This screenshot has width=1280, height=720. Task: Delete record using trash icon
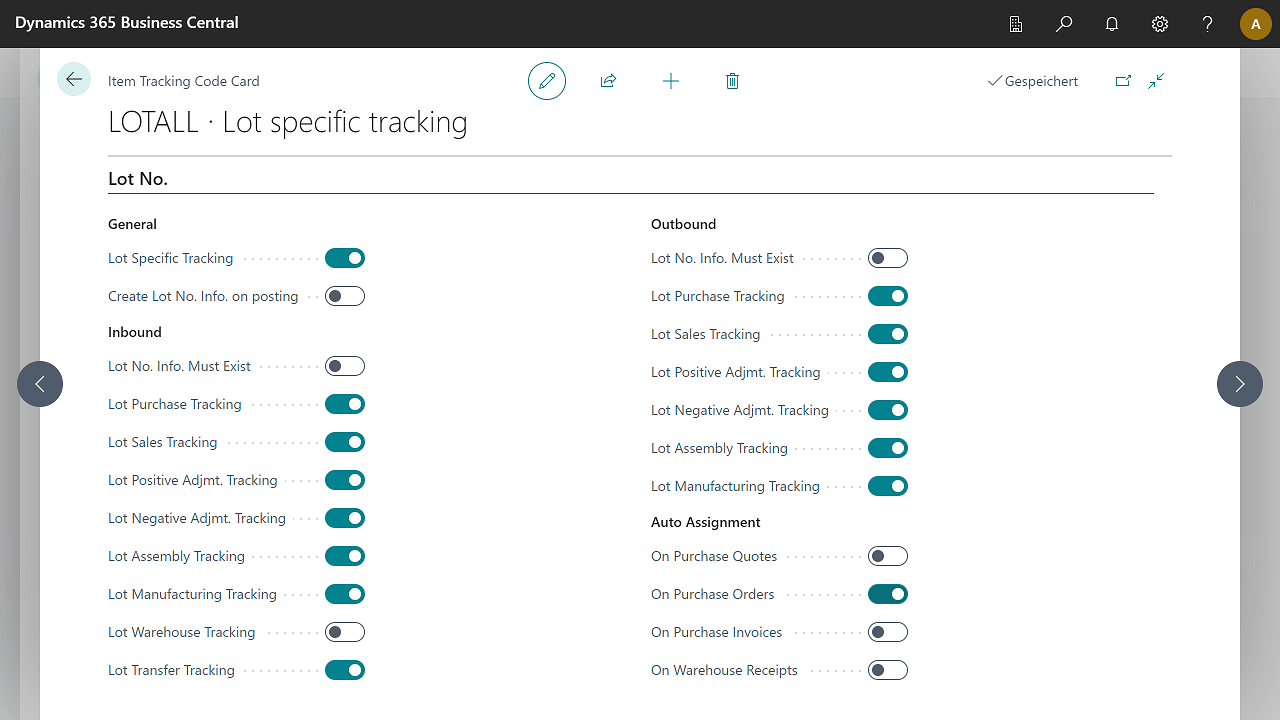[732, 81]
